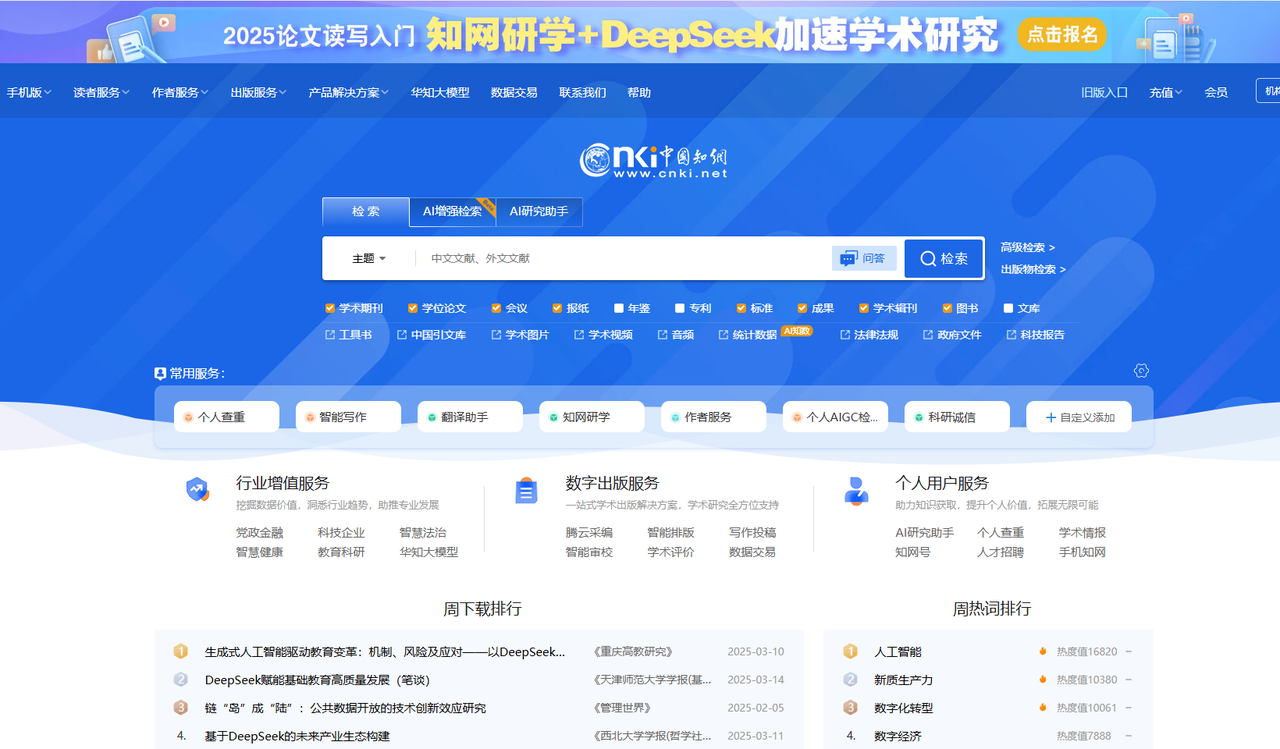The image size is (1280, 749).
Task: Click the 行业增值服务 shield icon
Action: 198,490
